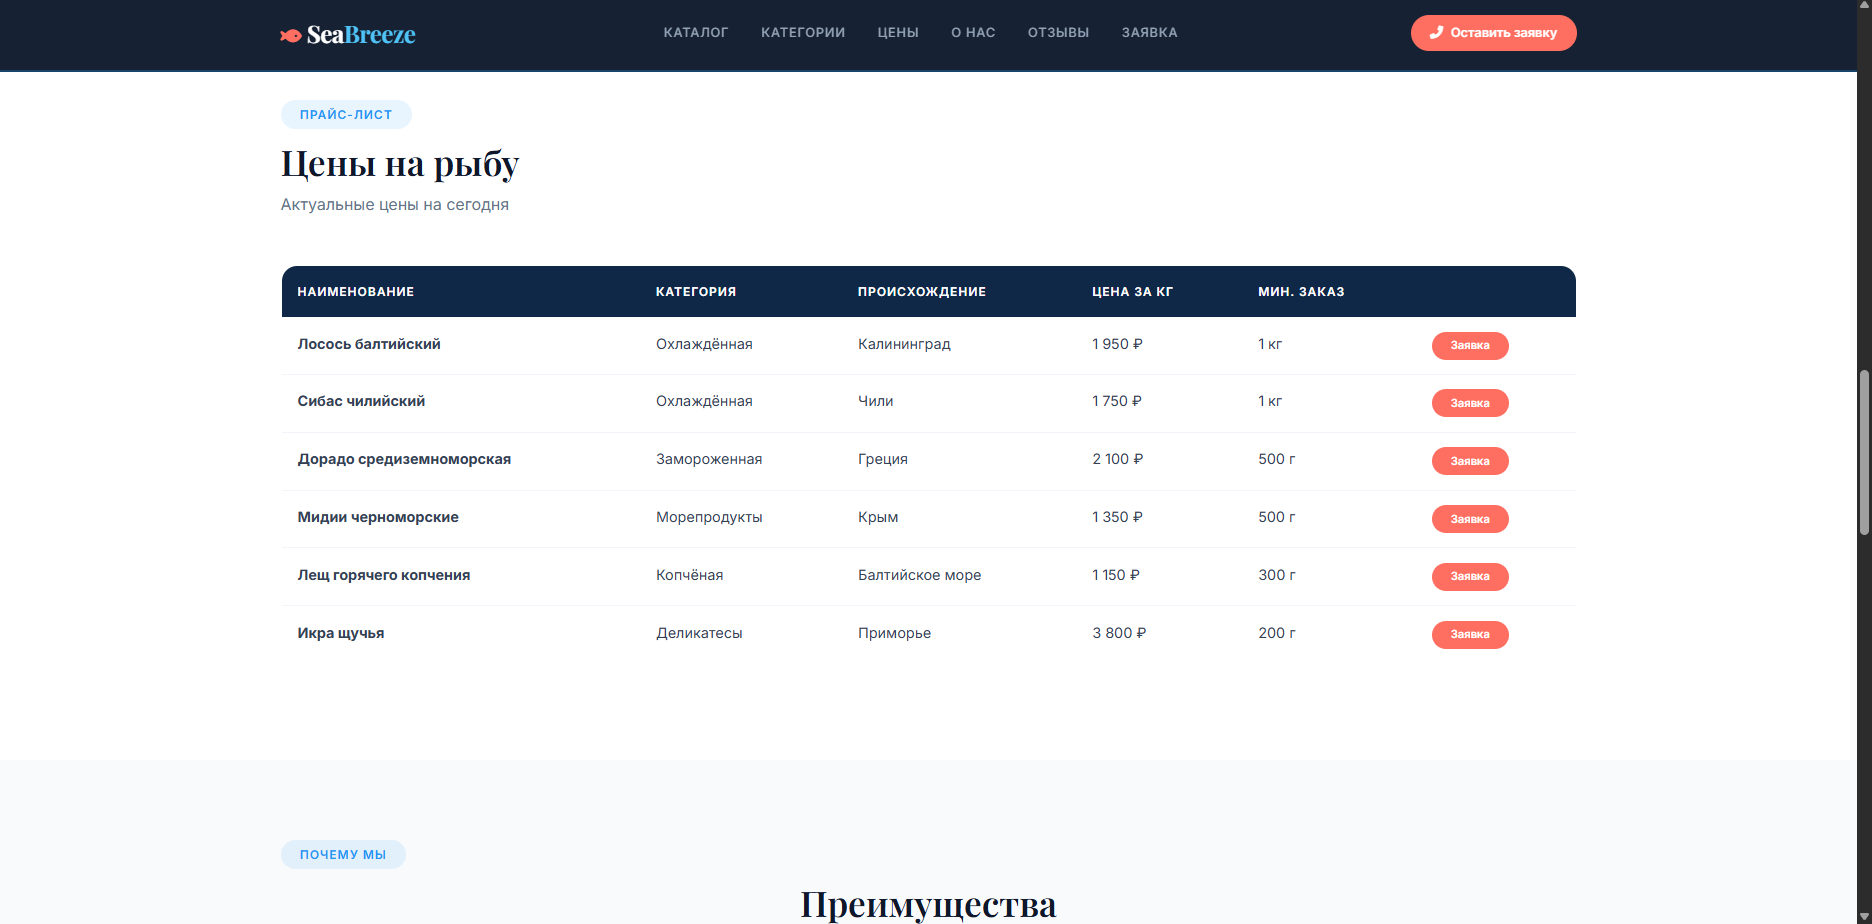Click the Мин. заказ column header
Viewport: 1872px width, 924px height.
(1301, 292)
